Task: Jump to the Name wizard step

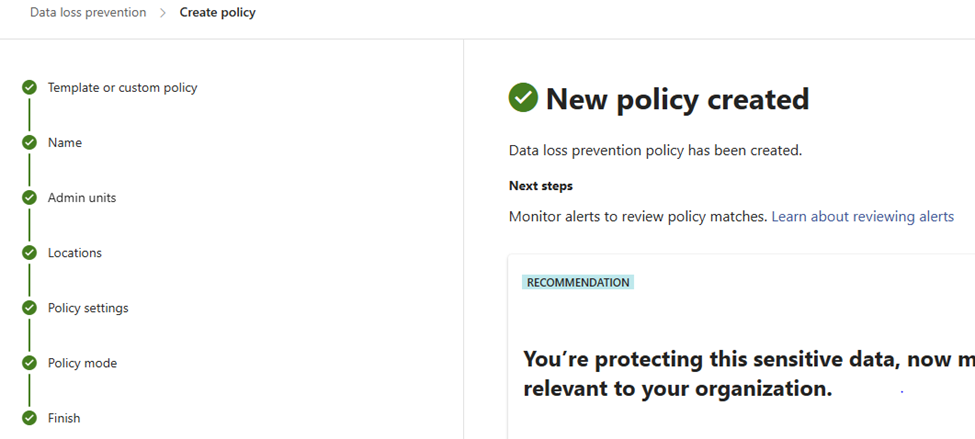Action: click(x=65, y=143)
